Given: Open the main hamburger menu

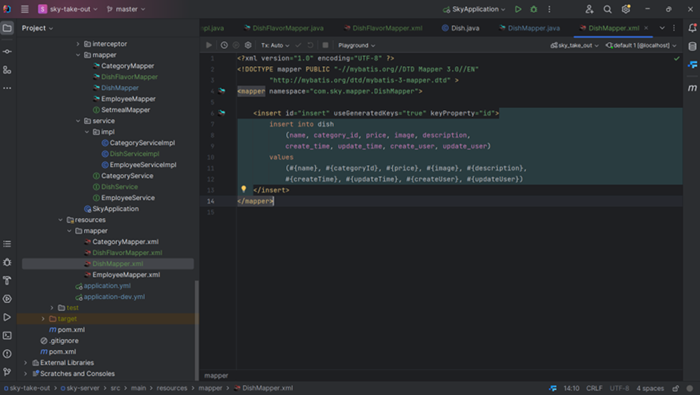Looking at the screenshot, I should (x=25, y=9).
